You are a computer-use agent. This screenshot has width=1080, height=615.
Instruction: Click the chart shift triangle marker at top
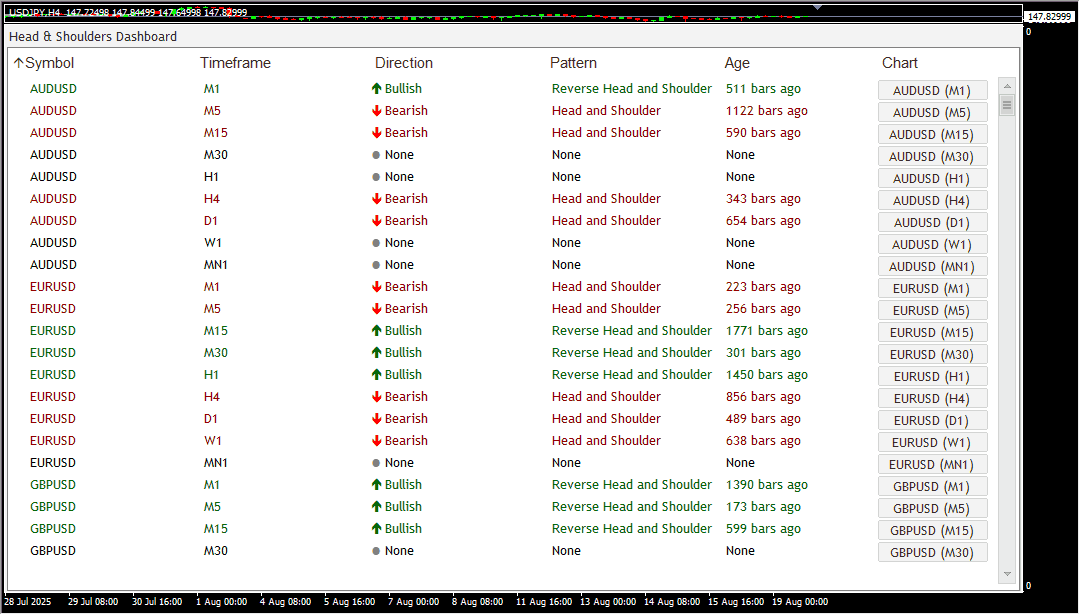click(x=818, y=7)
